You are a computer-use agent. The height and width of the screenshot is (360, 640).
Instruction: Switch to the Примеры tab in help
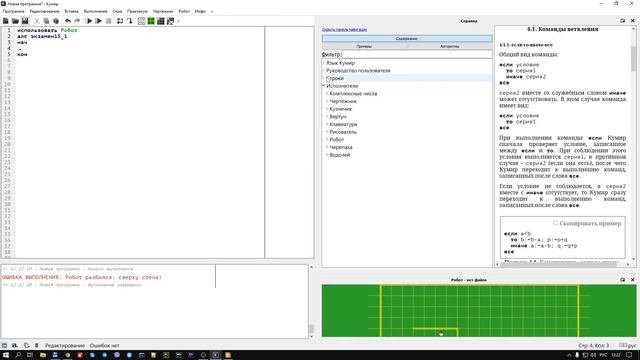pyautogui.click(x=364, y=46)
